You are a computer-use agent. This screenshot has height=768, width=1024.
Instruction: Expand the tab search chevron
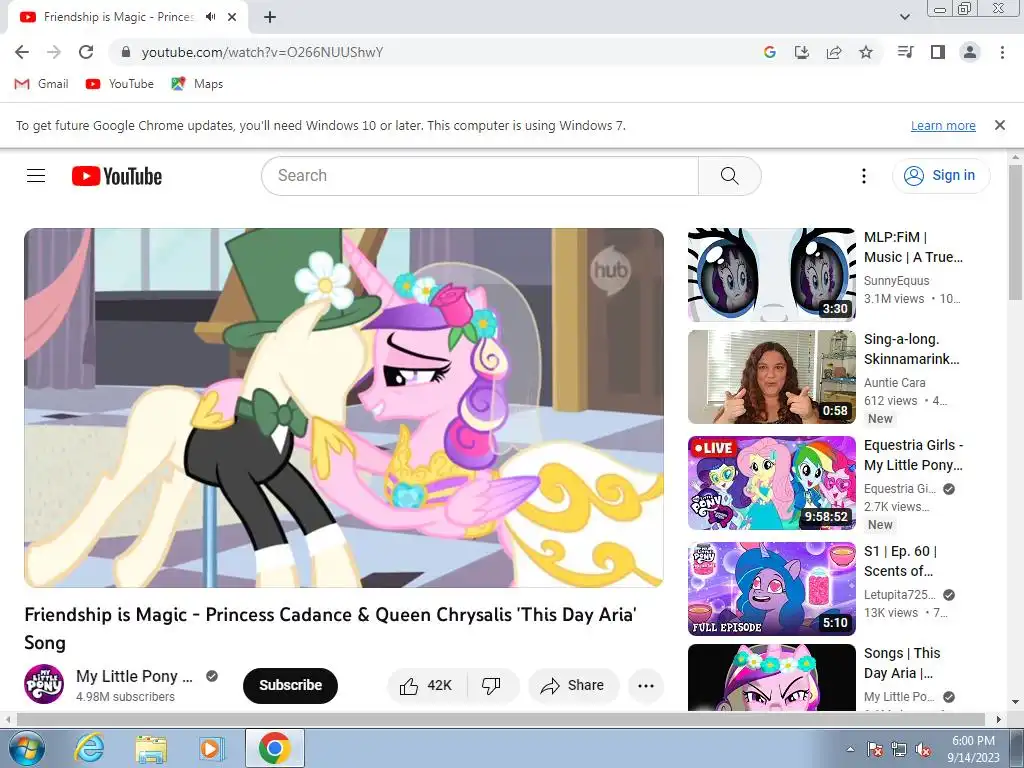pos(905,17)
